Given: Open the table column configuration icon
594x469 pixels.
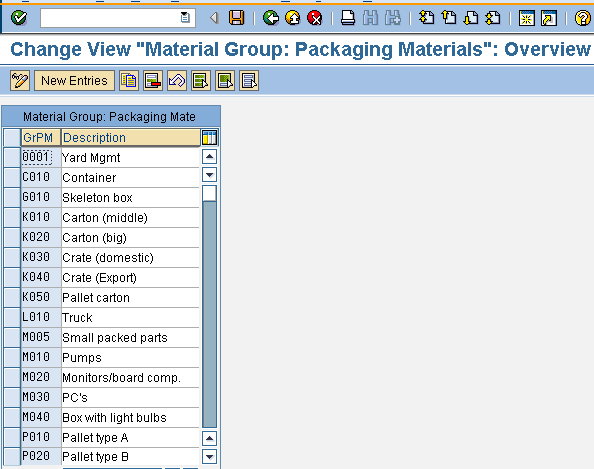Looking at the screenshot, I should point(209,138).
